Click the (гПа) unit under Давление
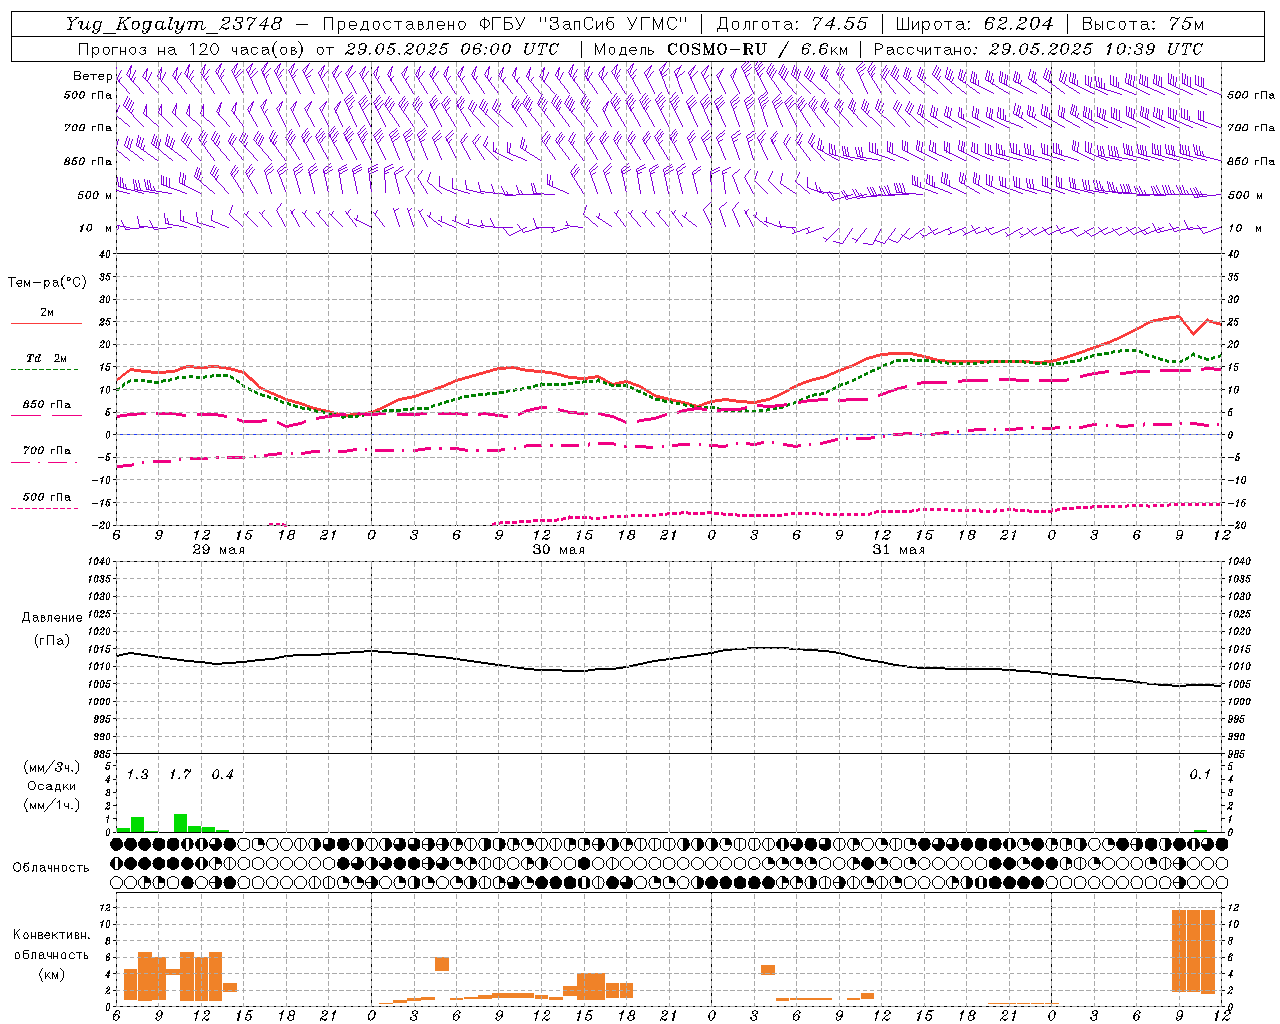This screenshot has height=1024, width=1280. tap(52, 641)
